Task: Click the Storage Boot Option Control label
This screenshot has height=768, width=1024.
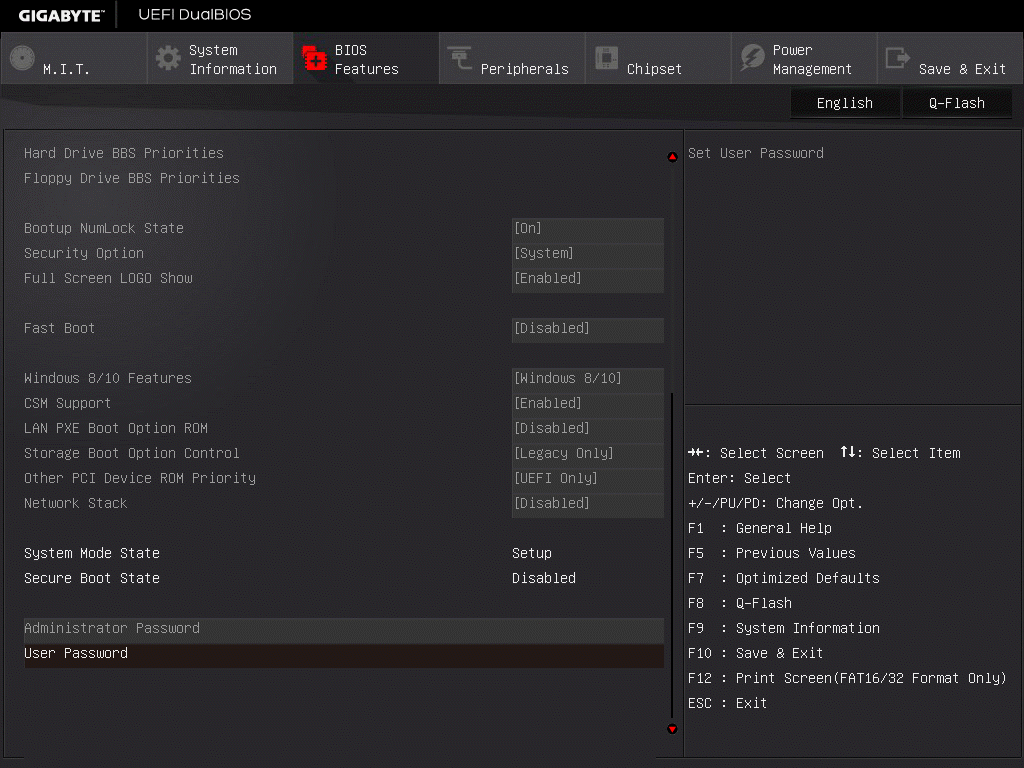Action: (x=131, y=453)
